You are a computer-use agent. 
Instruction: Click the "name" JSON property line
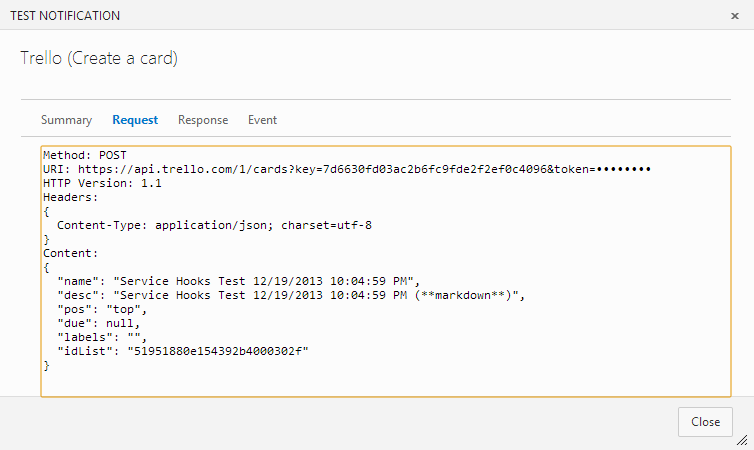[x=236, y=282]
